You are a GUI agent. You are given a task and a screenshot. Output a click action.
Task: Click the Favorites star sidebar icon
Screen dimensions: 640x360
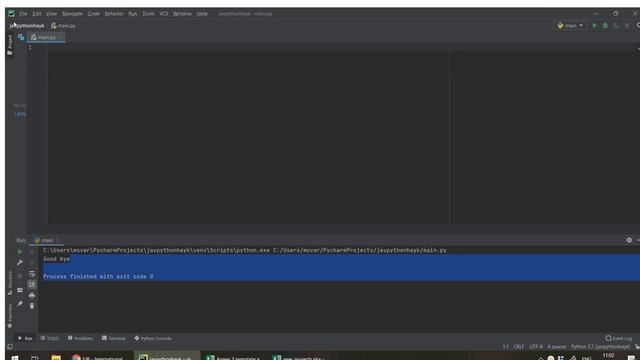pos(10,326)
